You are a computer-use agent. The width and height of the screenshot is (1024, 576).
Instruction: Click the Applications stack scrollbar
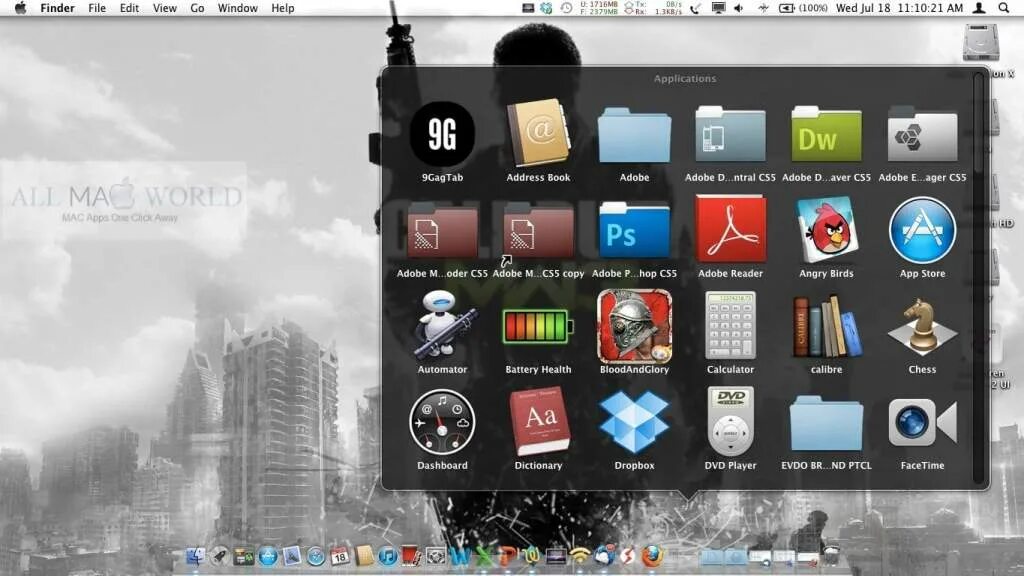tap(978, 277)
